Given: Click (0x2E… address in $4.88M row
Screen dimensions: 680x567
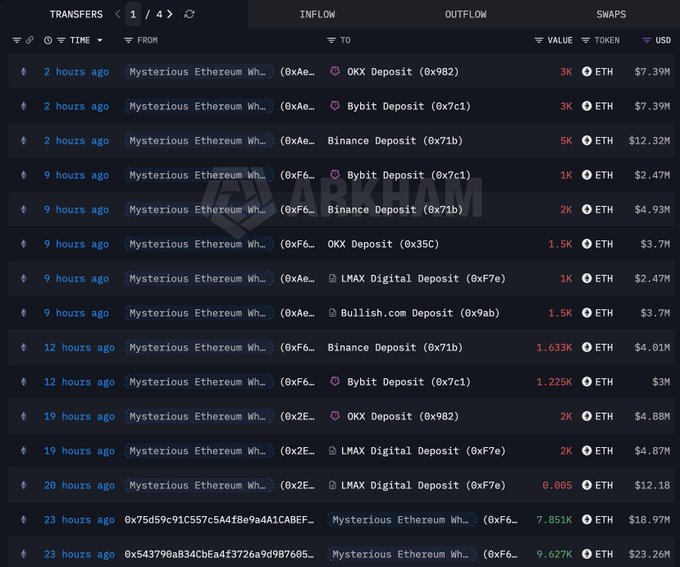Looking at the screenshot, I should (x=297, y=416).
